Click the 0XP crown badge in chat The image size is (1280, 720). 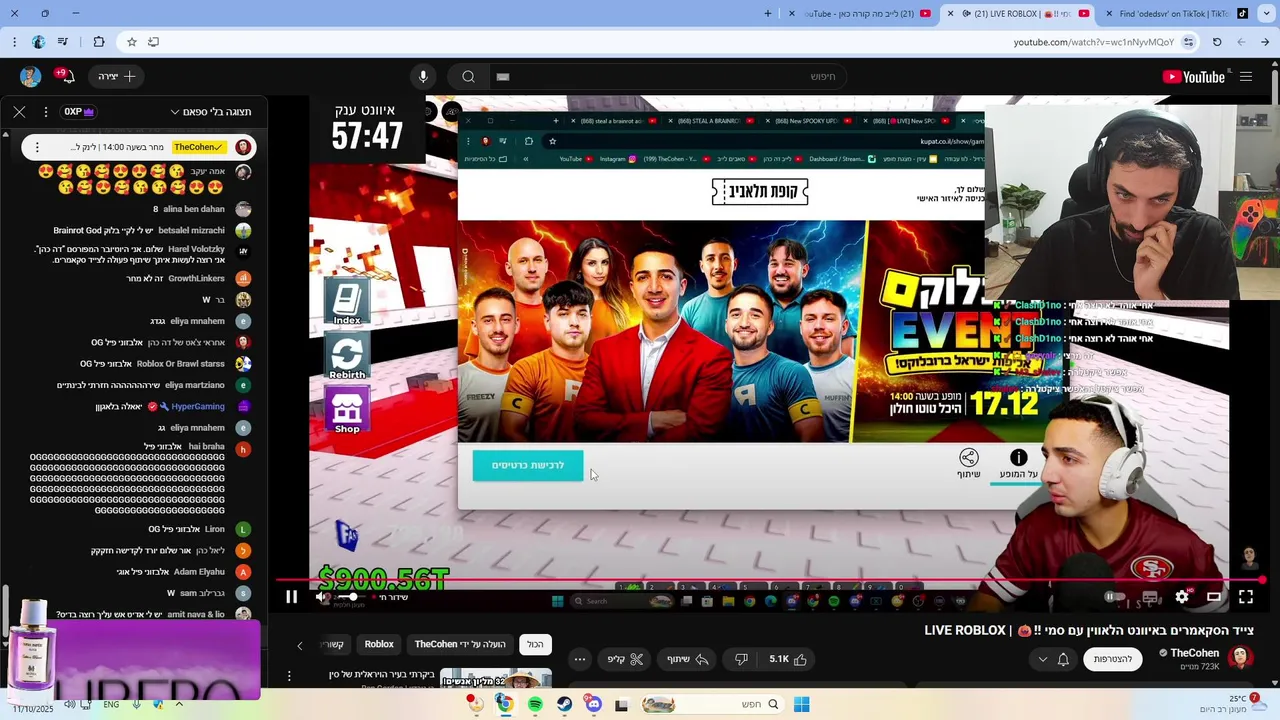click(79, 112)
